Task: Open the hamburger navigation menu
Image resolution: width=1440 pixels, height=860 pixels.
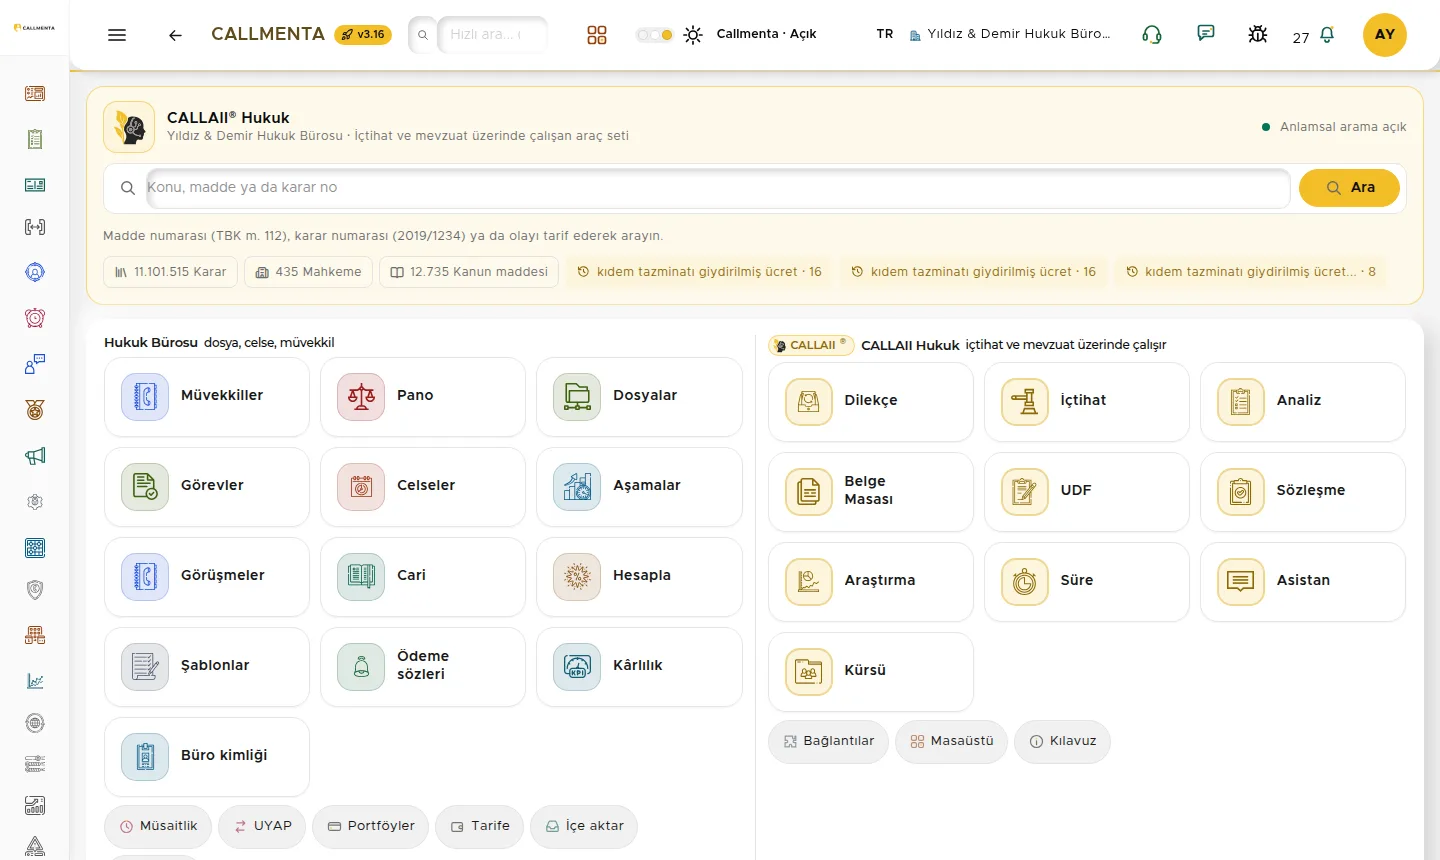Action: tap(117, 35)
